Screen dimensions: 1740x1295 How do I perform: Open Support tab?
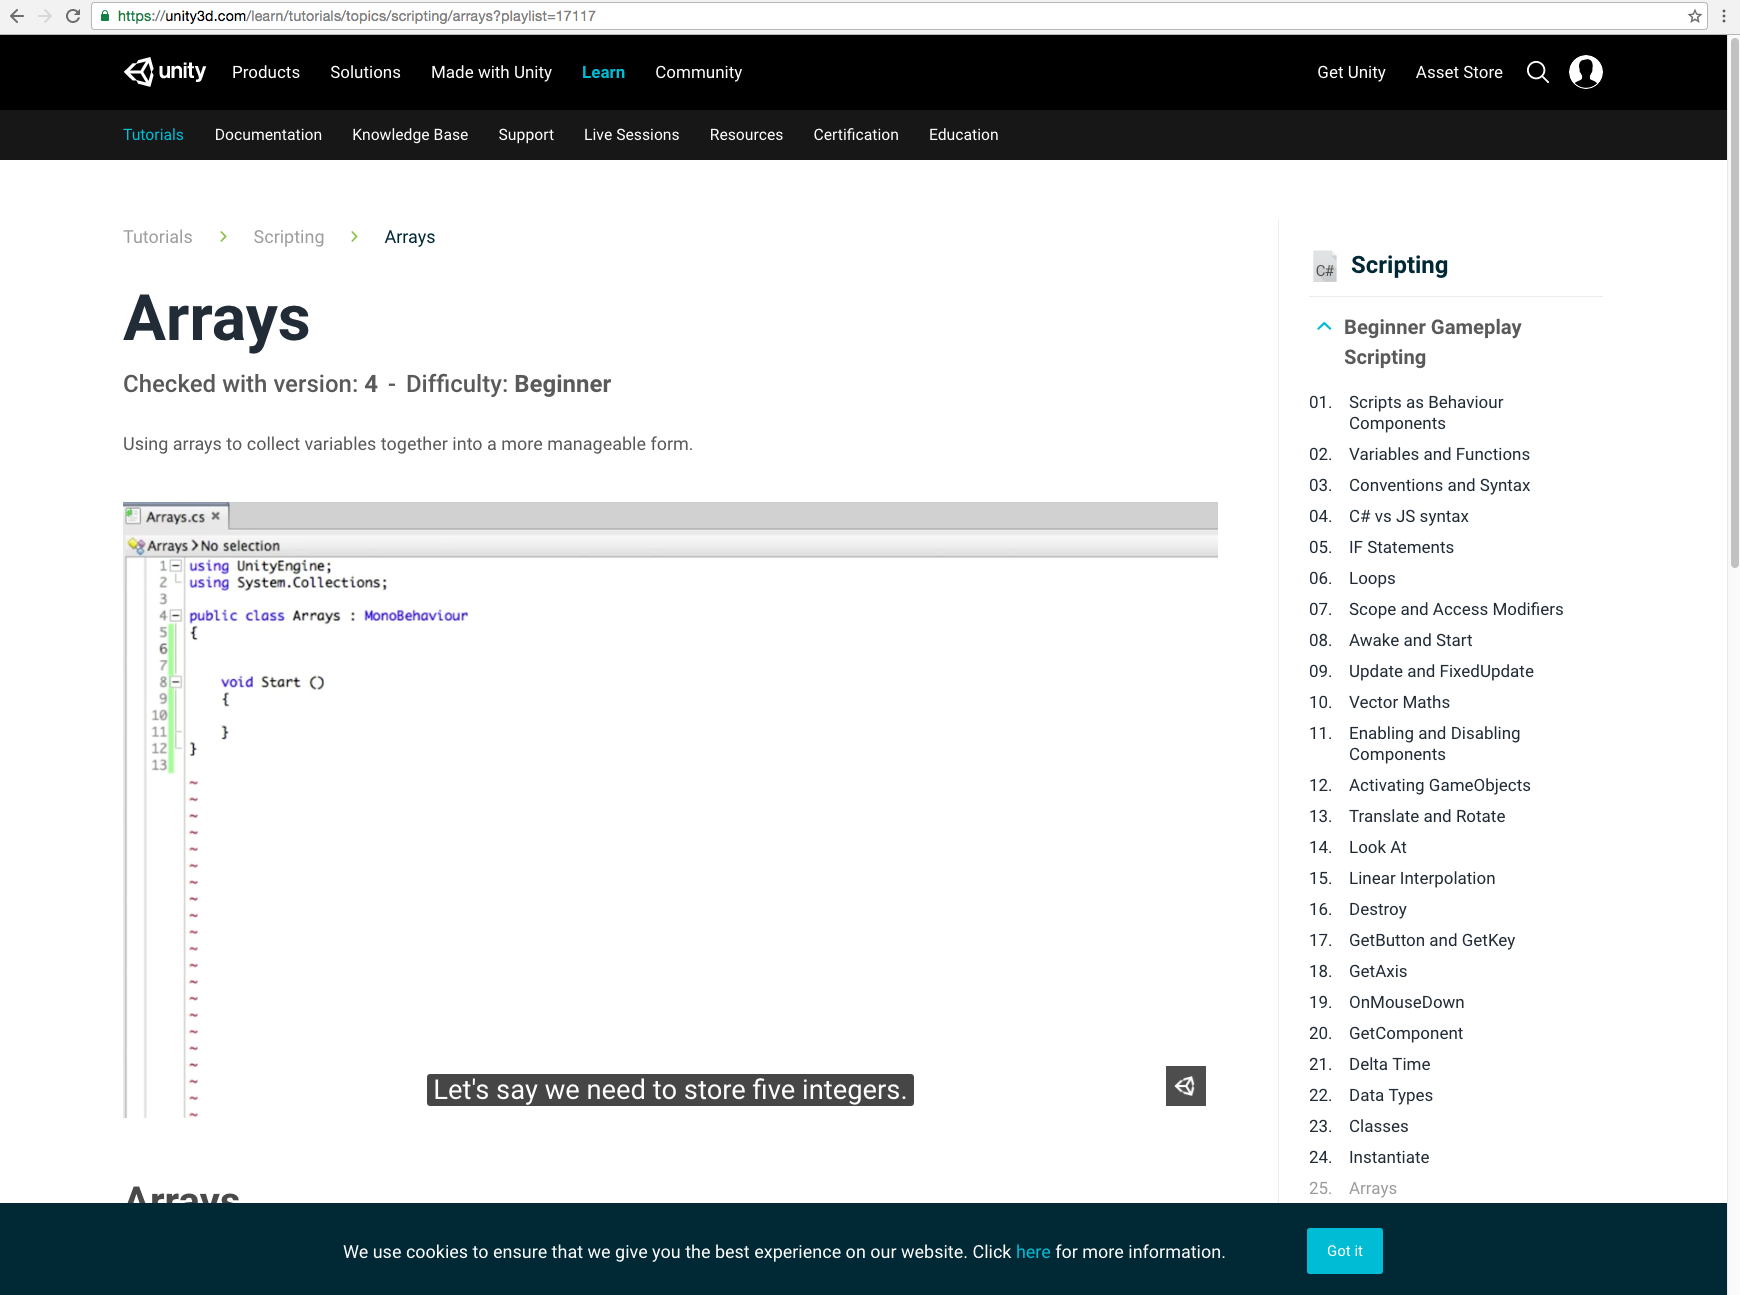tap(526, 135)
